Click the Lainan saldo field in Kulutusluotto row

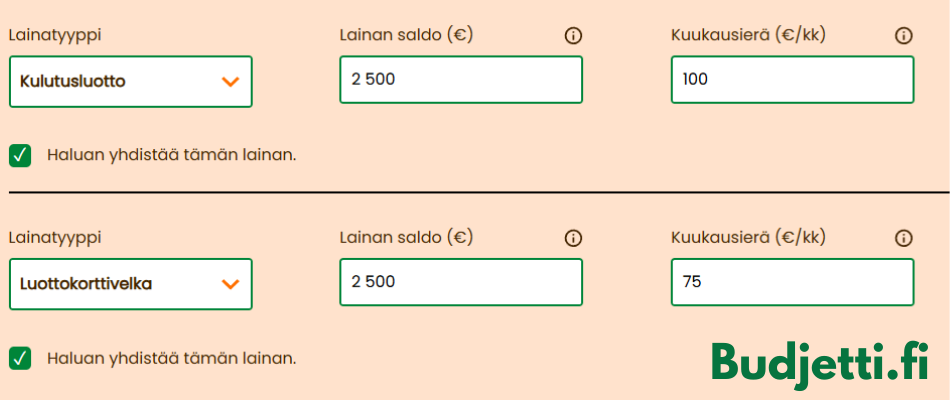pos(460,80)
